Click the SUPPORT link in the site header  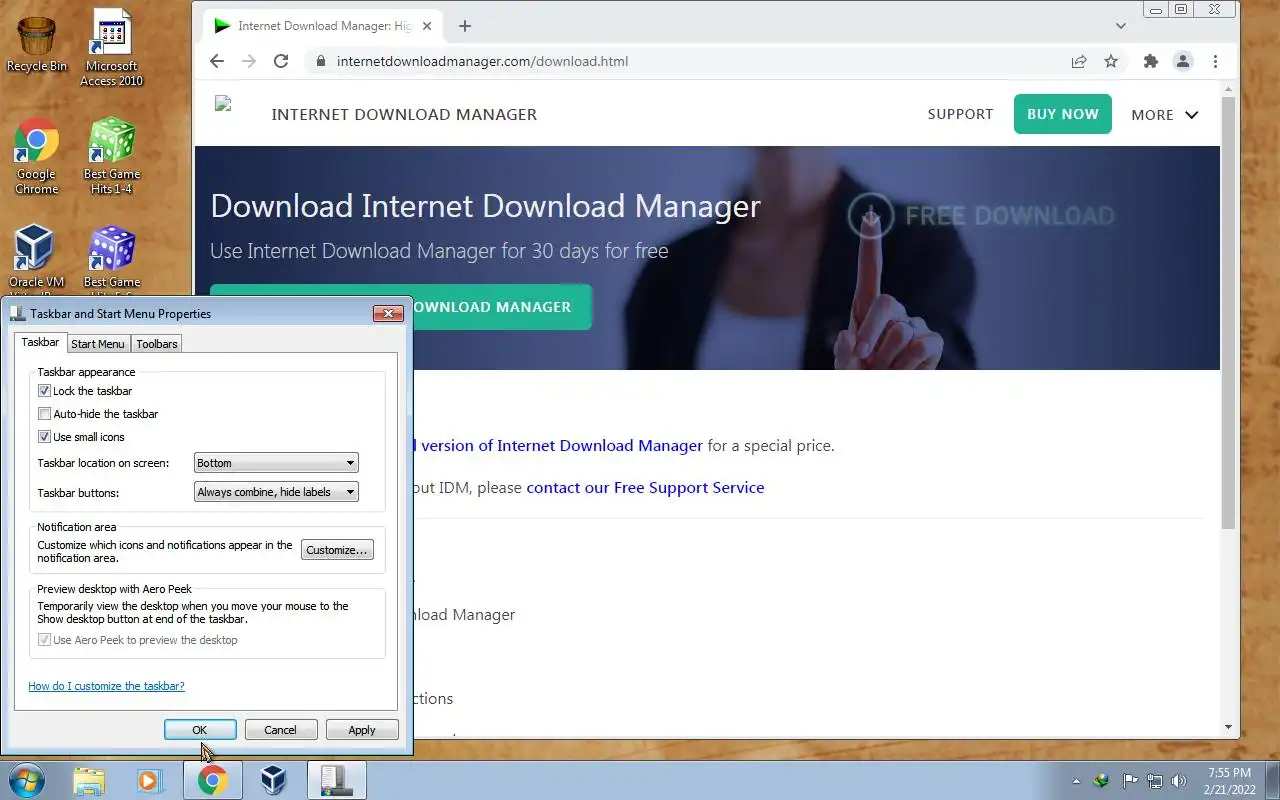coord(960,114)
